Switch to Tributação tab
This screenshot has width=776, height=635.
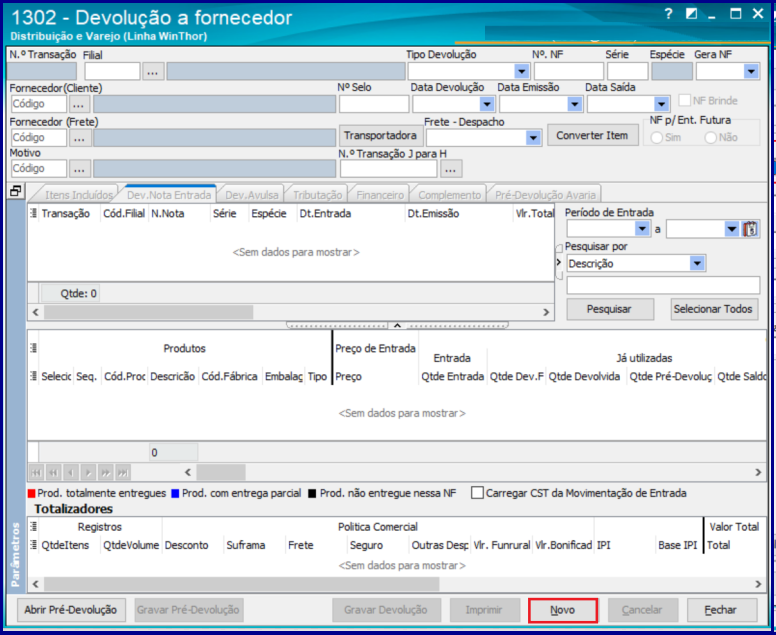317,195
